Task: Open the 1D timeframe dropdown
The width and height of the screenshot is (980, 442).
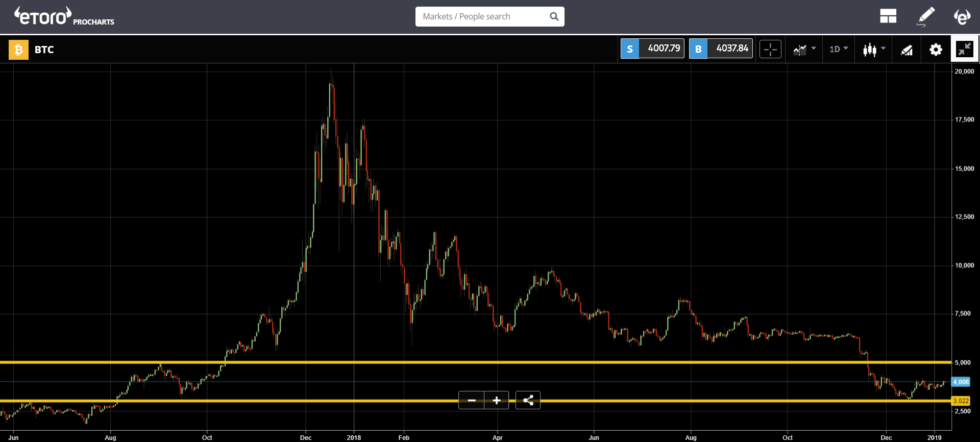Action: pyautogui.click(x=839, y=49)
